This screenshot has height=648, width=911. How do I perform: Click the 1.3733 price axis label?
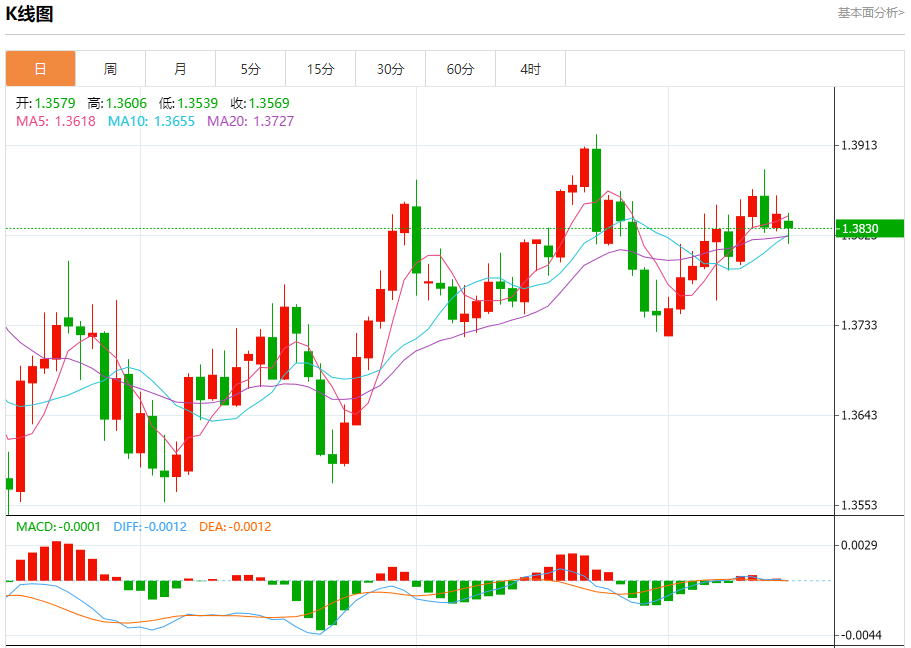[x=859, y=325]
